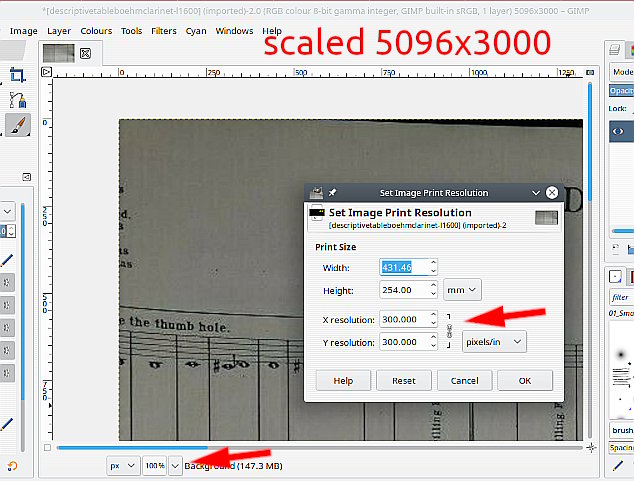Screen dimensions: 634x481
Task: Open the Layer menu
Action: pyautogui.click(x=59, y=31)
